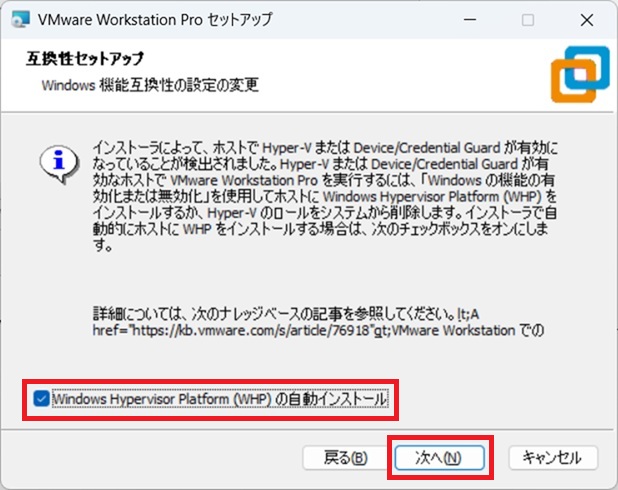Minimize the VMware Workstation Pro setup window
618x490 pixels.
pyautogui.click(x=469, y=19)
